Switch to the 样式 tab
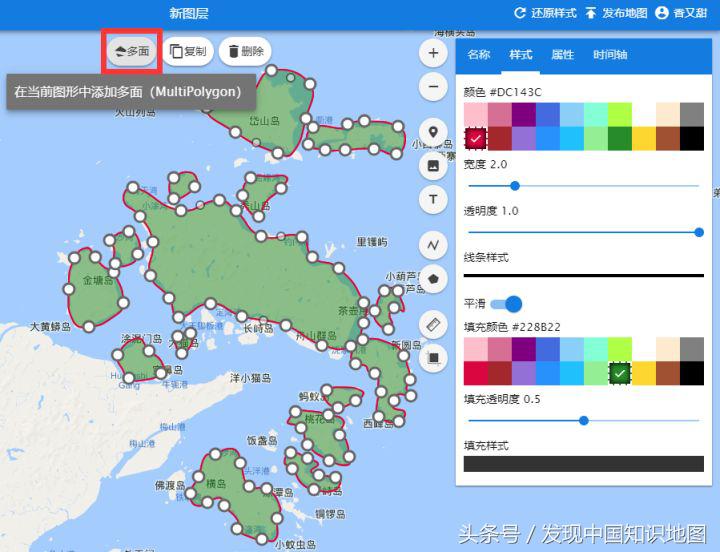 click(x=521, y=55)
